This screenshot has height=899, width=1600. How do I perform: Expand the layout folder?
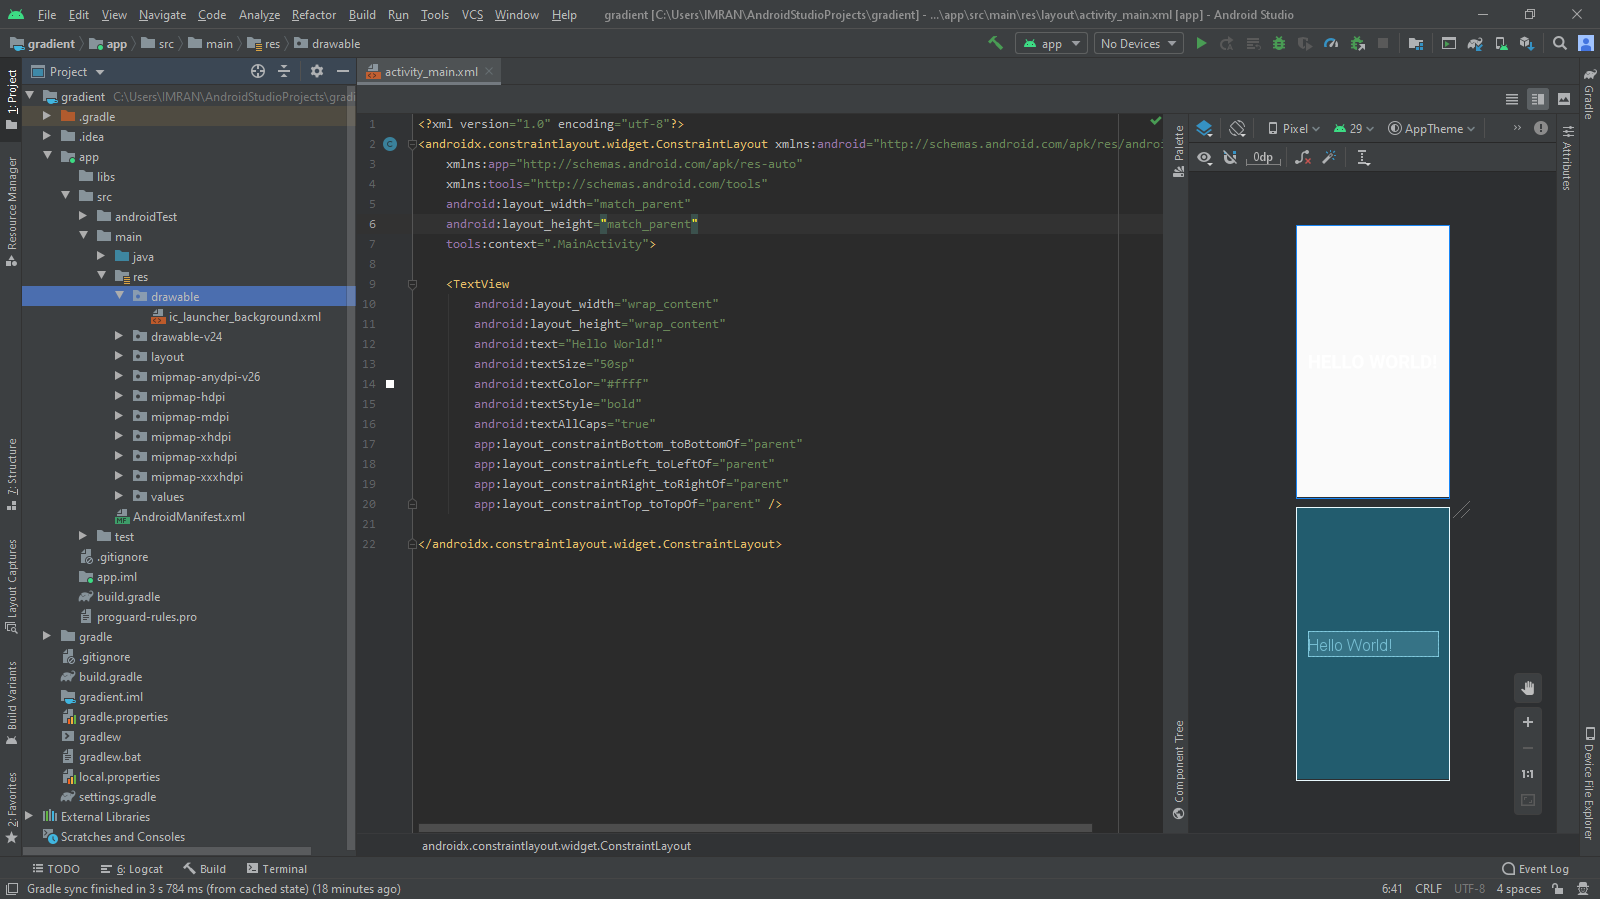pyautogui.click(x=119, y=356)
